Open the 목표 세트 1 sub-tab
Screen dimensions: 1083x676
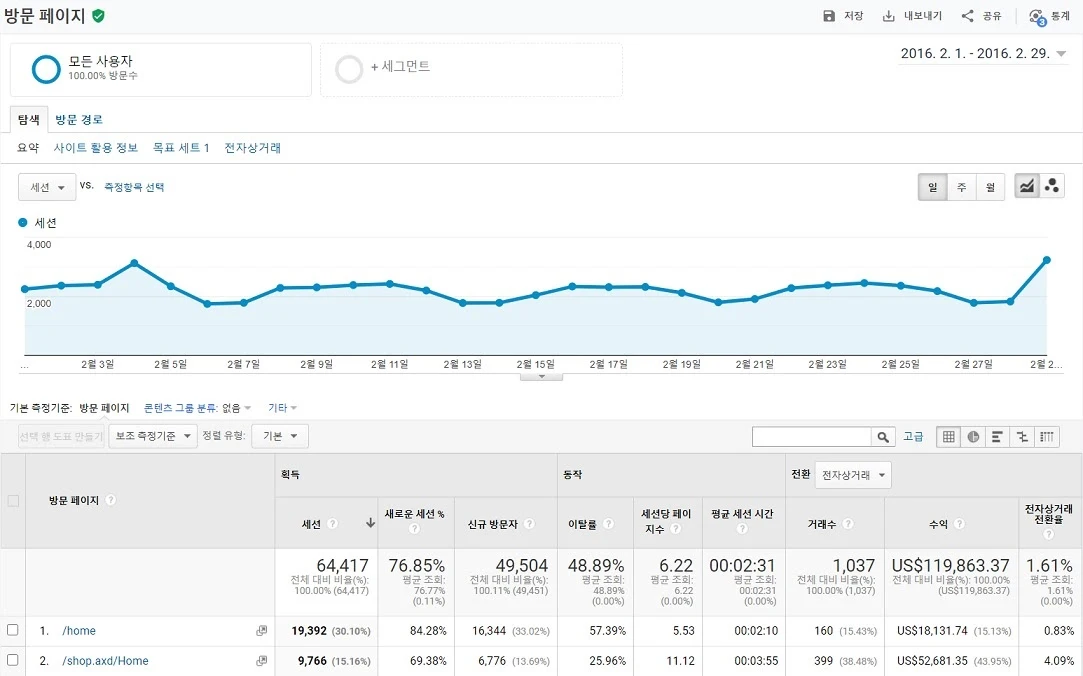click(181, 147)
